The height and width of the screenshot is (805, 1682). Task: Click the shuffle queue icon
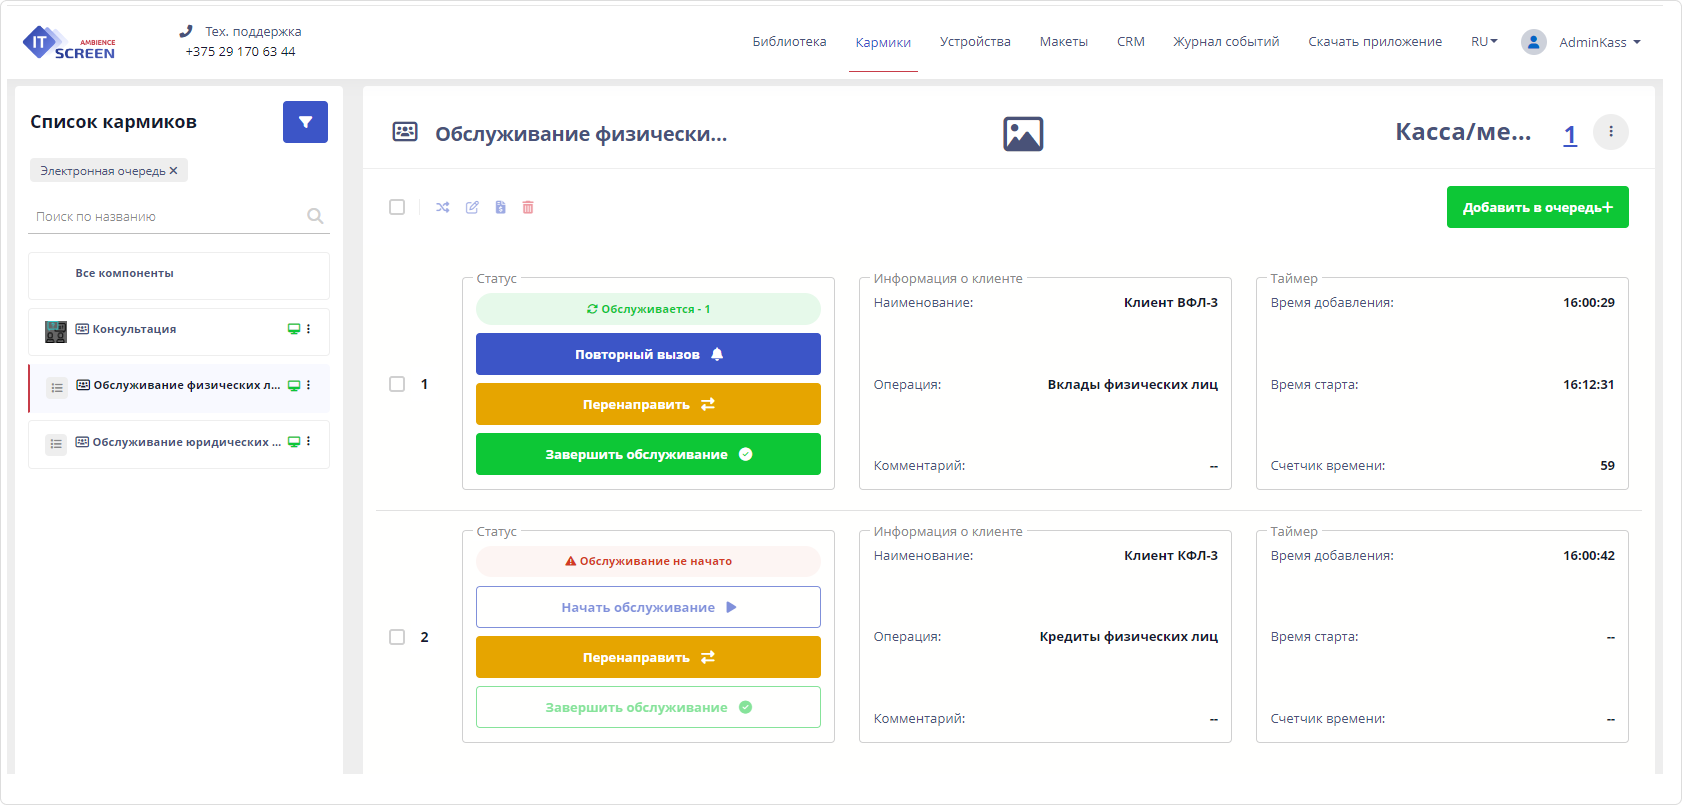(x=443, y=207)
